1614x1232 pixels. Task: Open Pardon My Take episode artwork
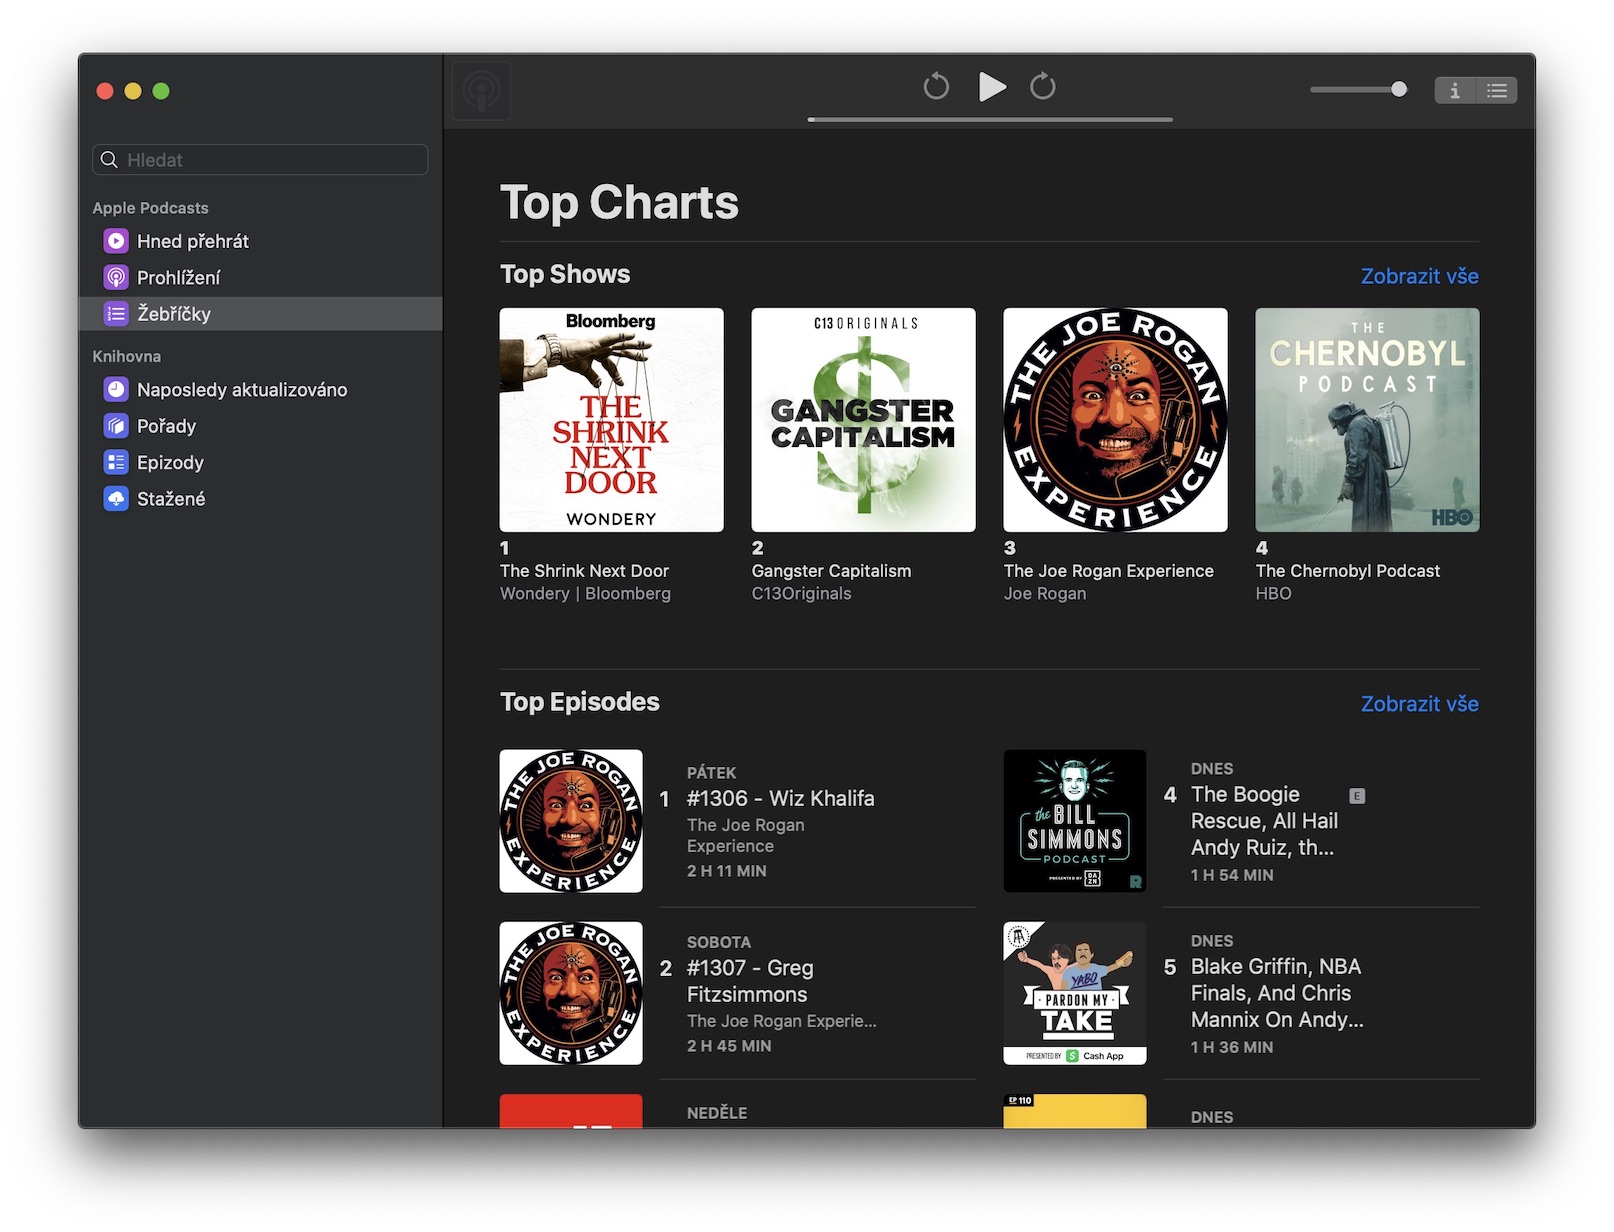tap(1075, 993)
